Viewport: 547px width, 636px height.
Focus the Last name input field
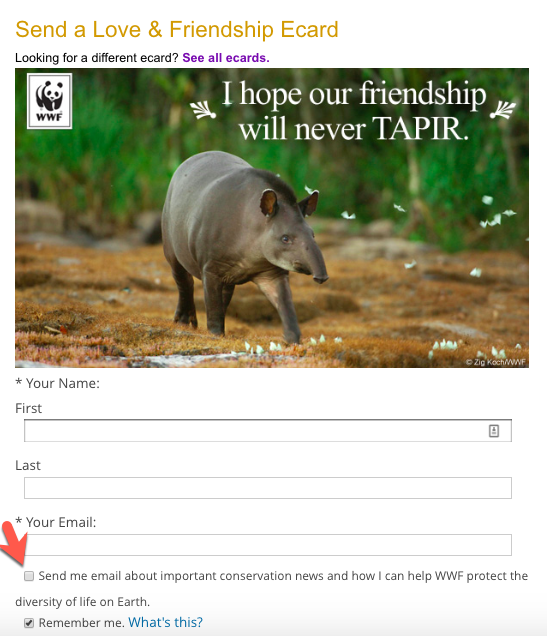268,488
